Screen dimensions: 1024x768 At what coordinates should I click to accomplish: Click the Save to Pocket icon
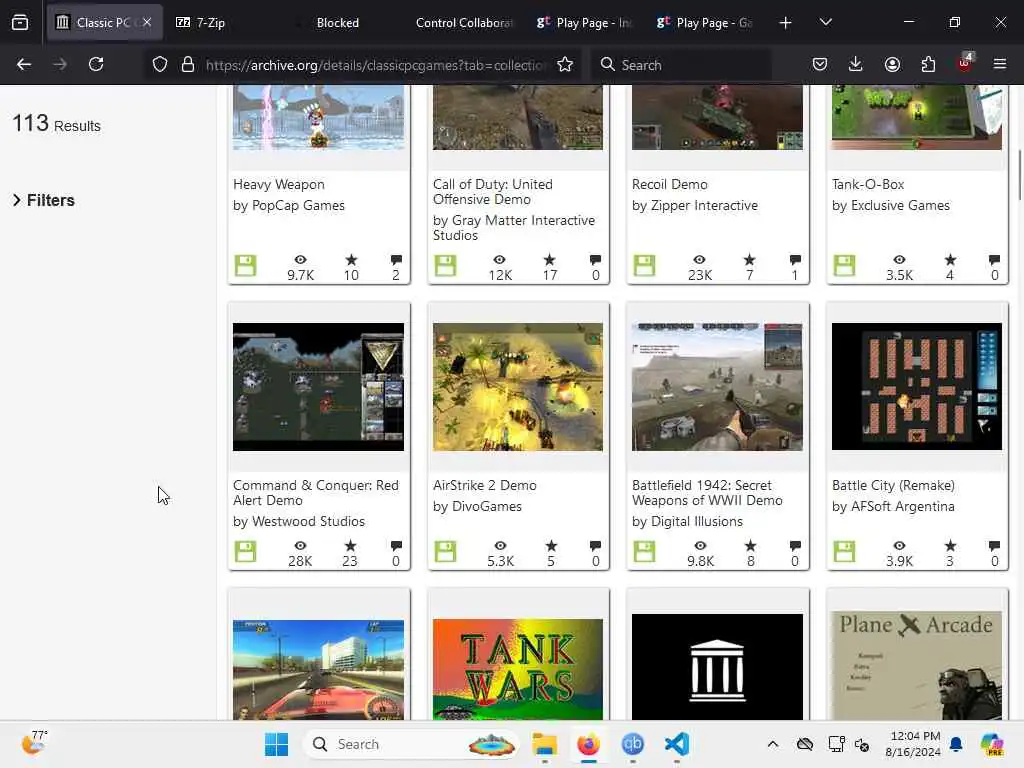point(819,64)
